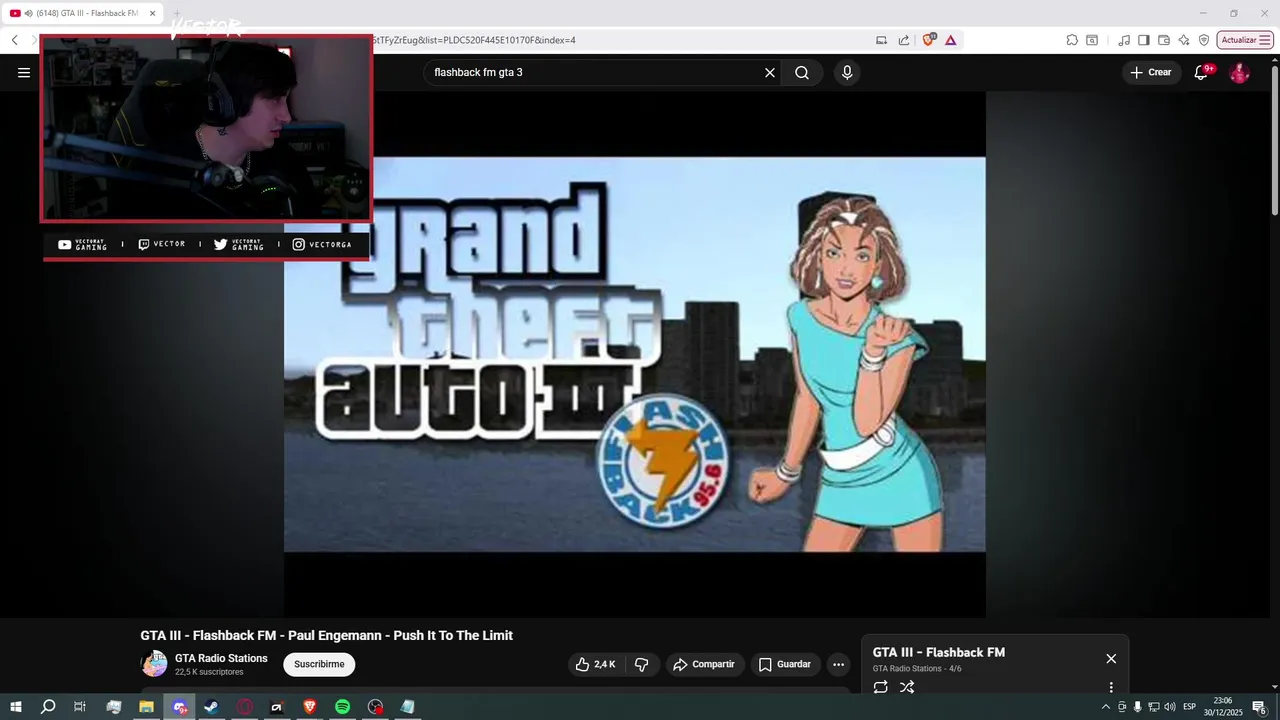
Task: Click the Actualizar update button
Action: point(1245,40)
